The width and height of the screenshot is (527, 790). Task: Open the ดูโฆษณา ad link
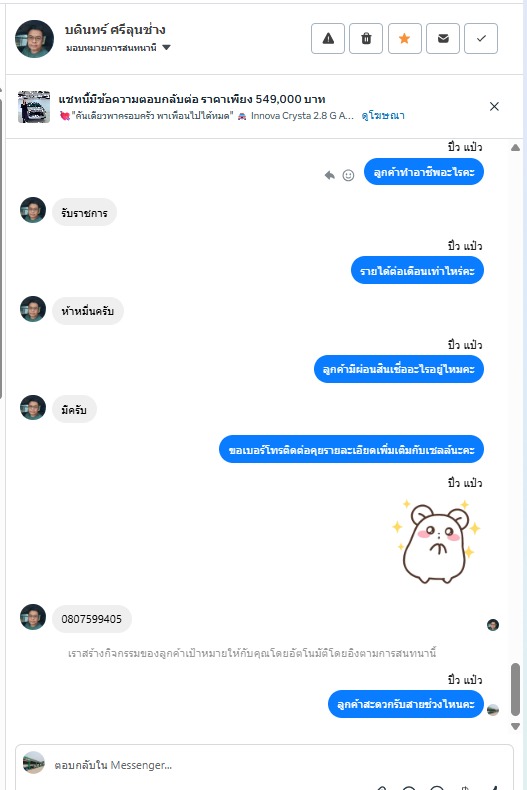coord(383,116)
